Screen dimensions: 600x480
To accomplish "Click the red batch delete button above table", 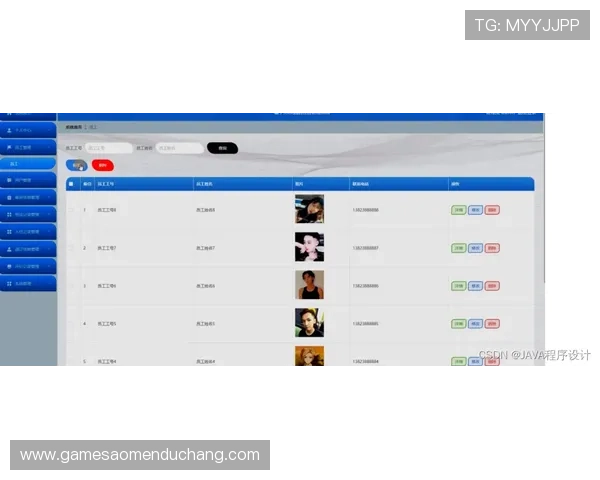I will pos(102,165).
